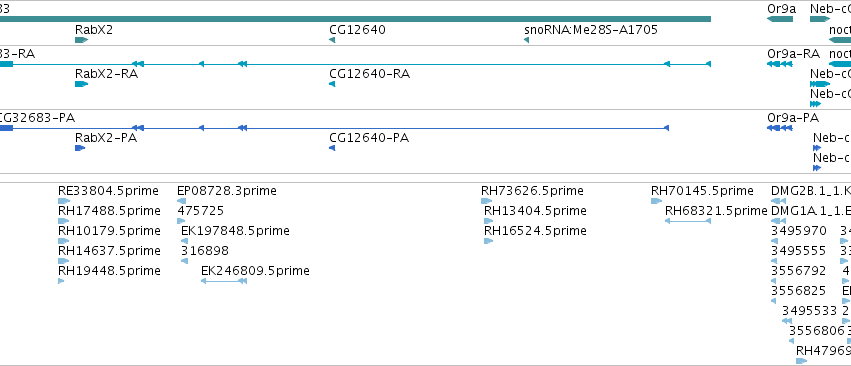Select the CG12640-PA protein glyph

332,148
